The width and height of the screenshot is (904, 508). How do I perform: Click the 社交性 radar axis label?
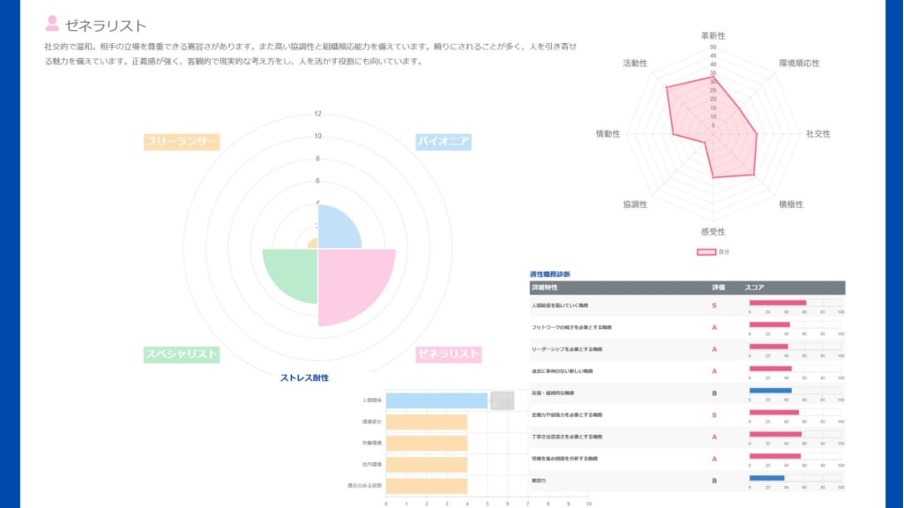[x=818, y=134]
